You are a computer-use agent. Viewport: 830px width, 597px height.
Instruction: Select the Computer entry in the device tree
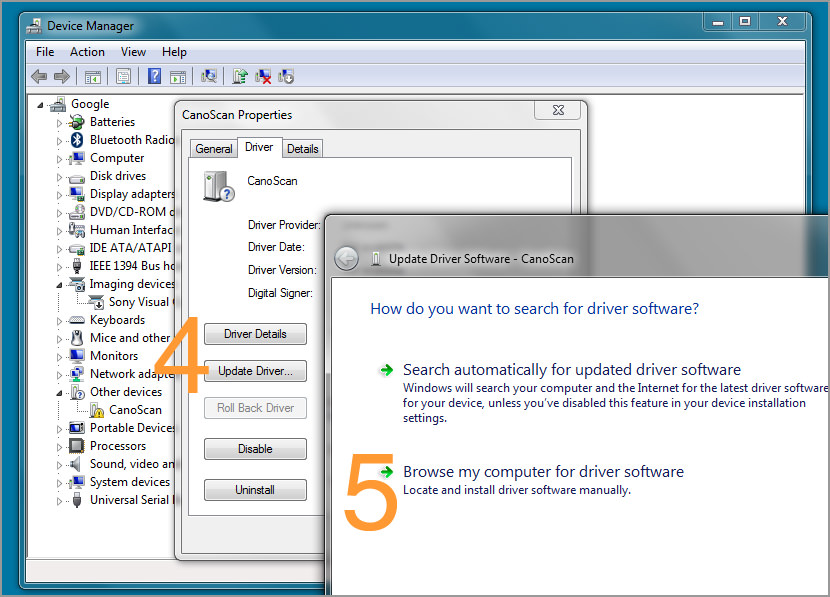coord(117,158)
